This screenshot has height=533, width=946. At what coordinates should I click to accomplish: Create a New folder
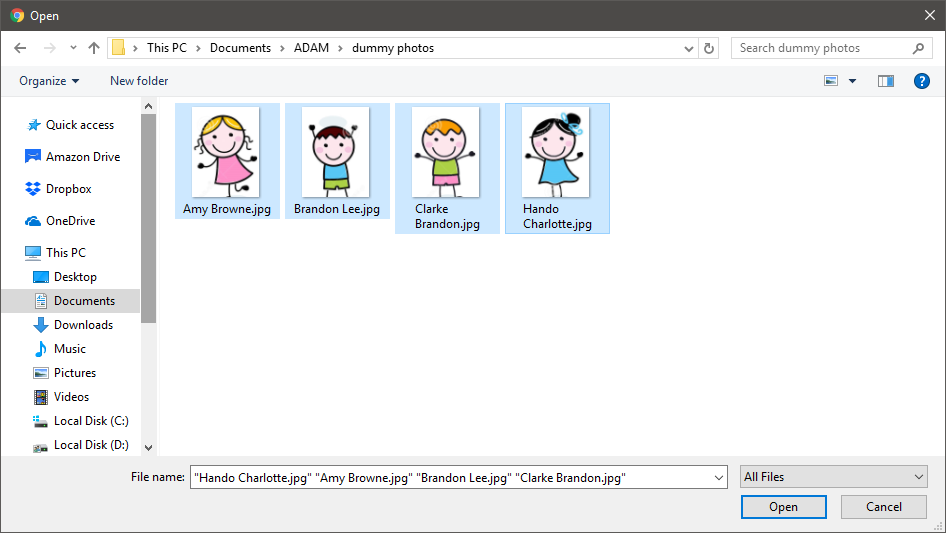[x=139, y=81]
